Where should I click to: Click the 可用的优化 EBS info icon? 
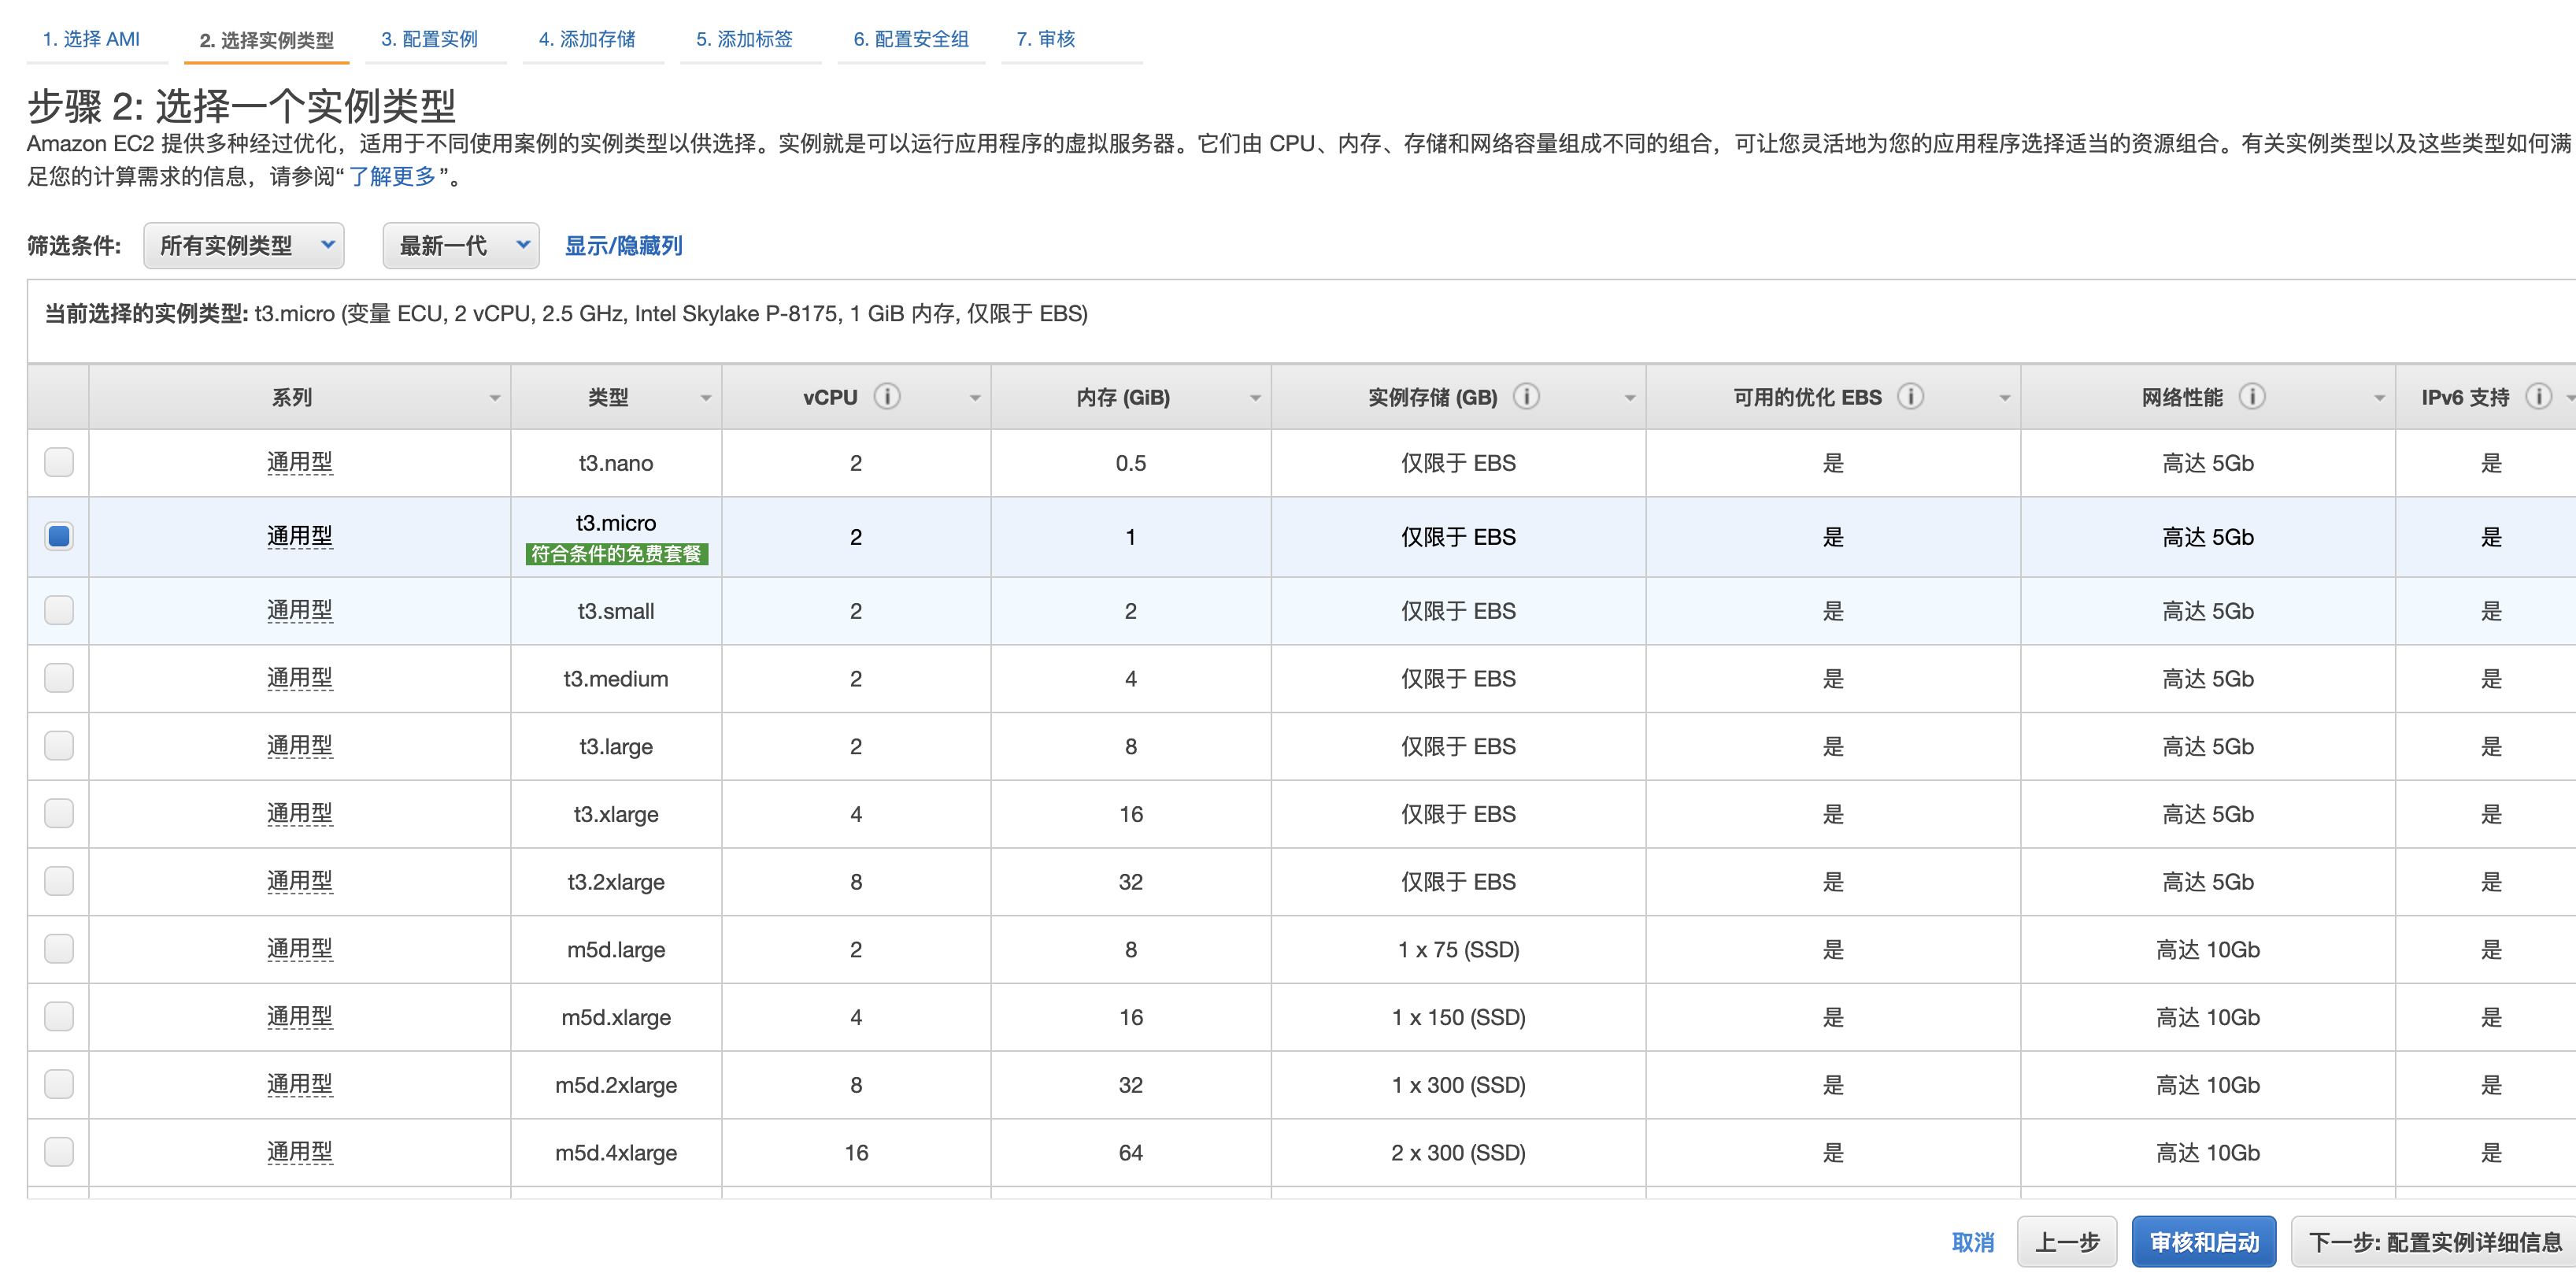pyautogui.click(x=1912, y=396)
